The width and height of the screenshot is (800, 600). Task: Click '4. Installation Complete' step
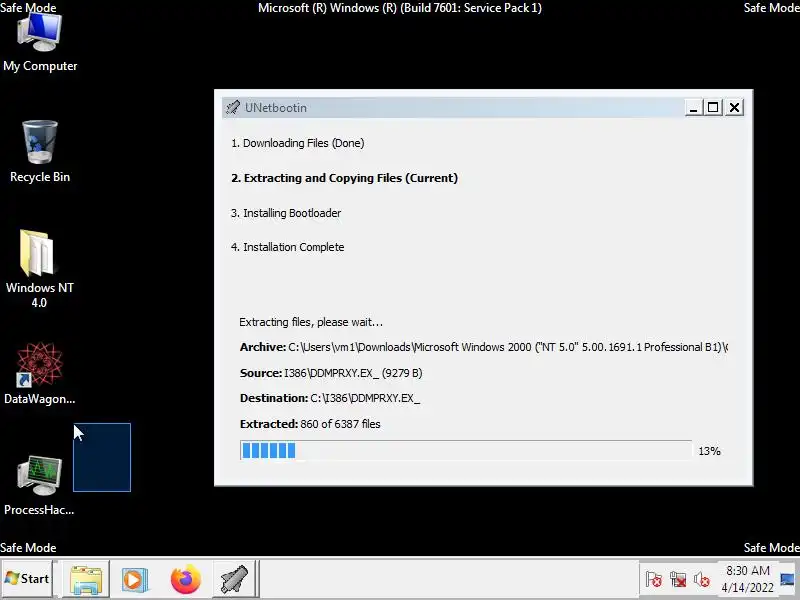point(287,247)
